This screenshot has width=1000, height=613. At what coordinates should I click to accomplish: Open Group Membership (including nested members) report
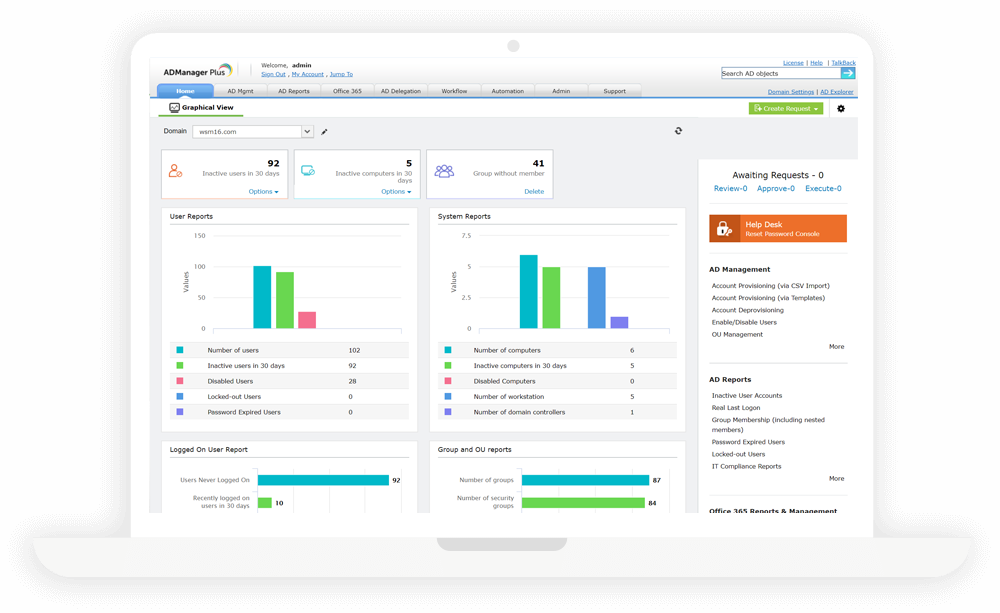(x=768, y=425)
